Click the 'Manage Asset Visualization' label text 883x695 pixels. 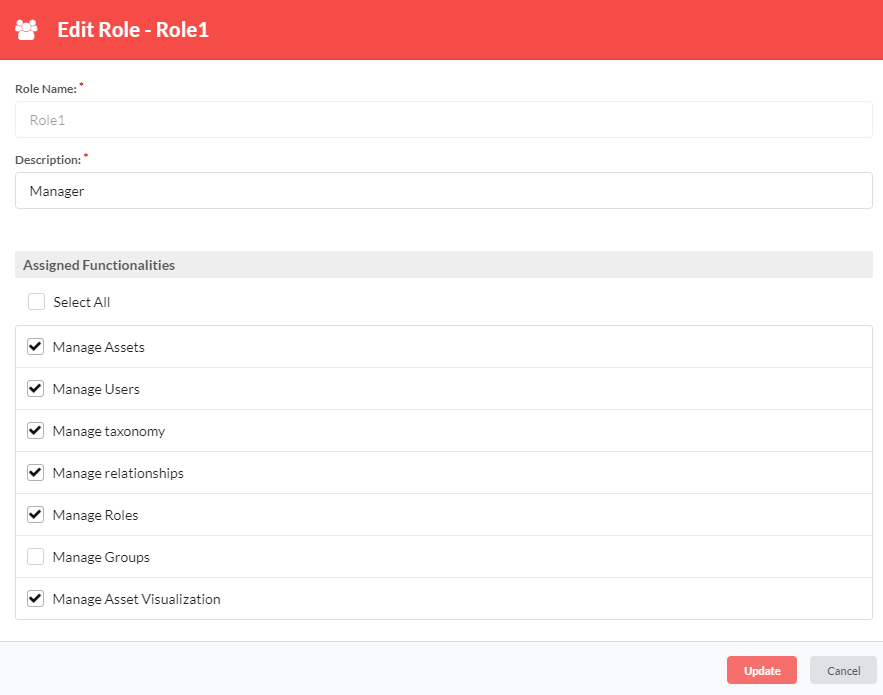pos(137,599)
